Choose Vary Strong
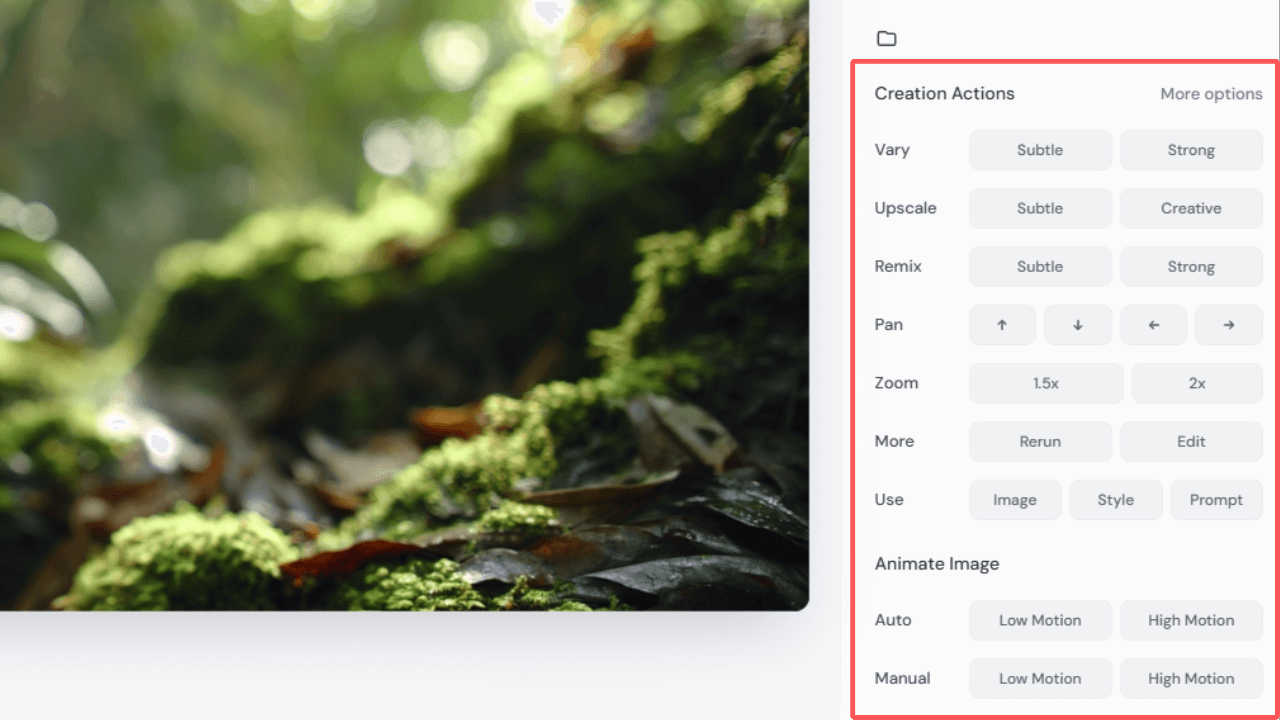 pyautogui.click(x=1191, y=150)
